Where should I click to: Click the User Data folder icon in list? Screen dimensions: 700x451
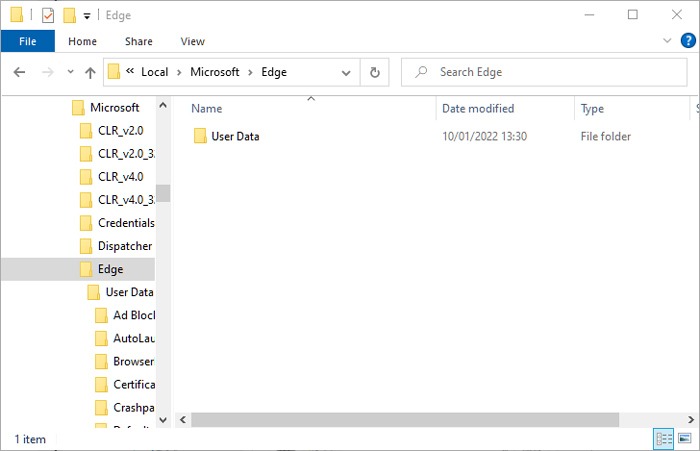tap(200, 136)
